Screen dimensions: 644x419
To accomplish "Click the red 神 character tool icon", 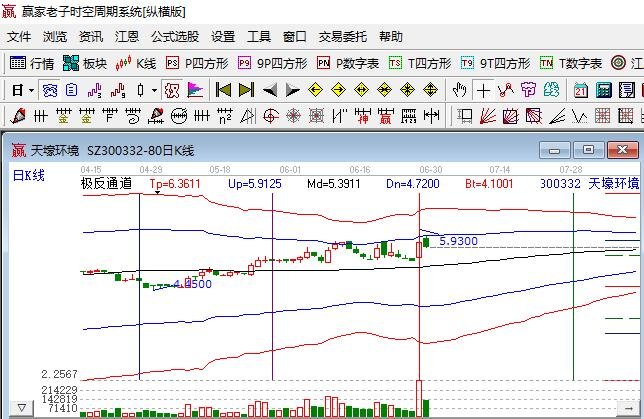I will click(363, 117).
